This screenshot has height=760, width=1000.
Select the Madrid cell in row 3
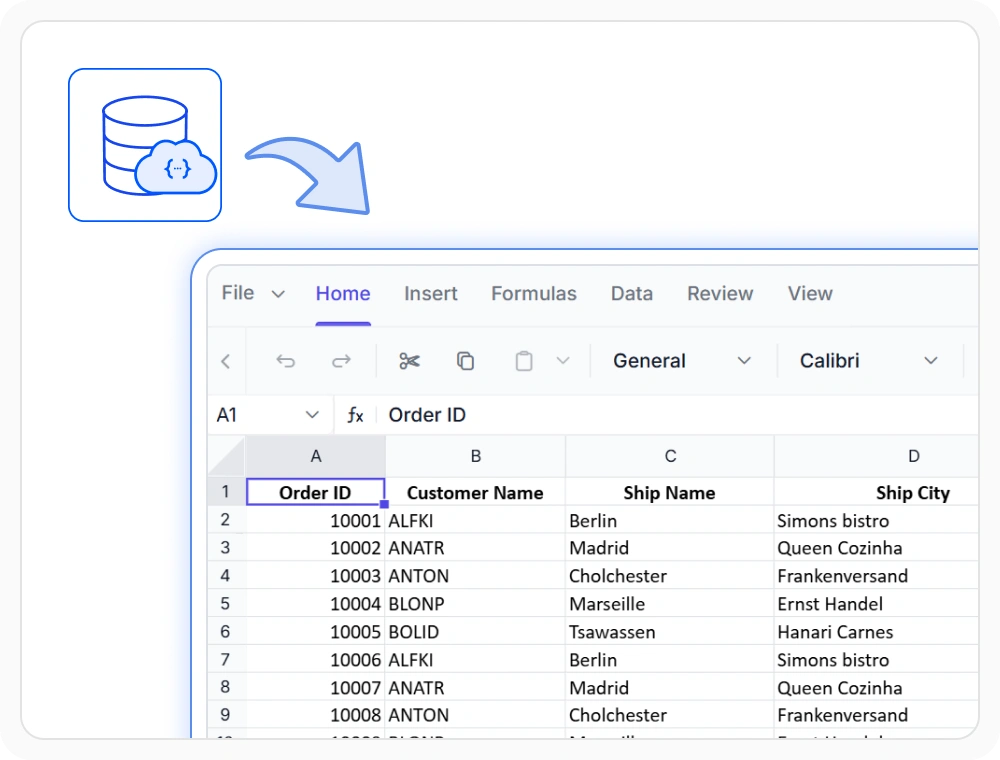pyautogui.click(x=670, y=548)
